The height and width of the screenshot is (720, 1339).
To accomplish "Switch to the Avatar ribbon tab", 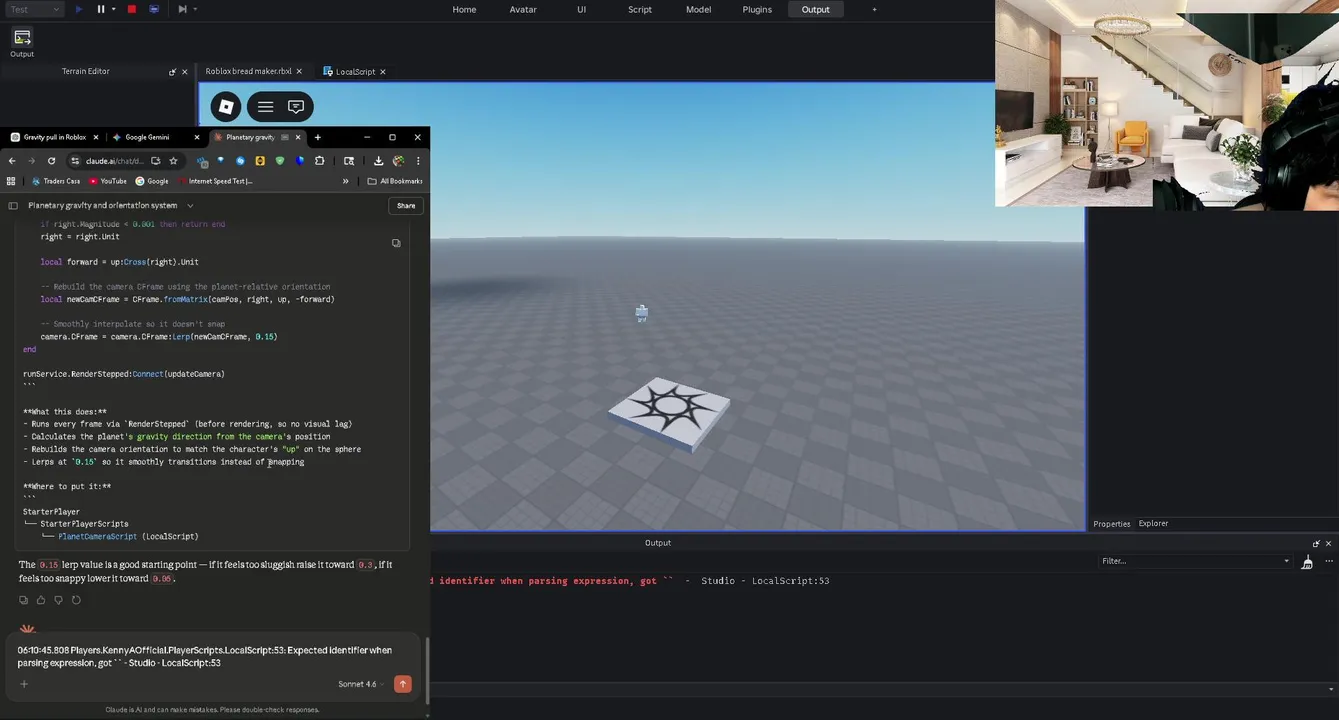I will click(523, 9).
